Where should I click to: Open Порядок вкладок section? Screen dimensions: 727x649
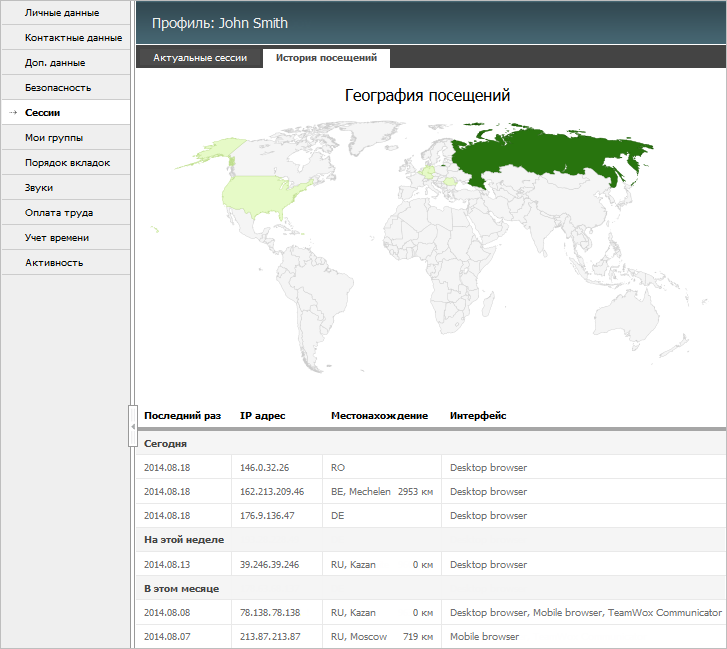(x=66, y=163)
